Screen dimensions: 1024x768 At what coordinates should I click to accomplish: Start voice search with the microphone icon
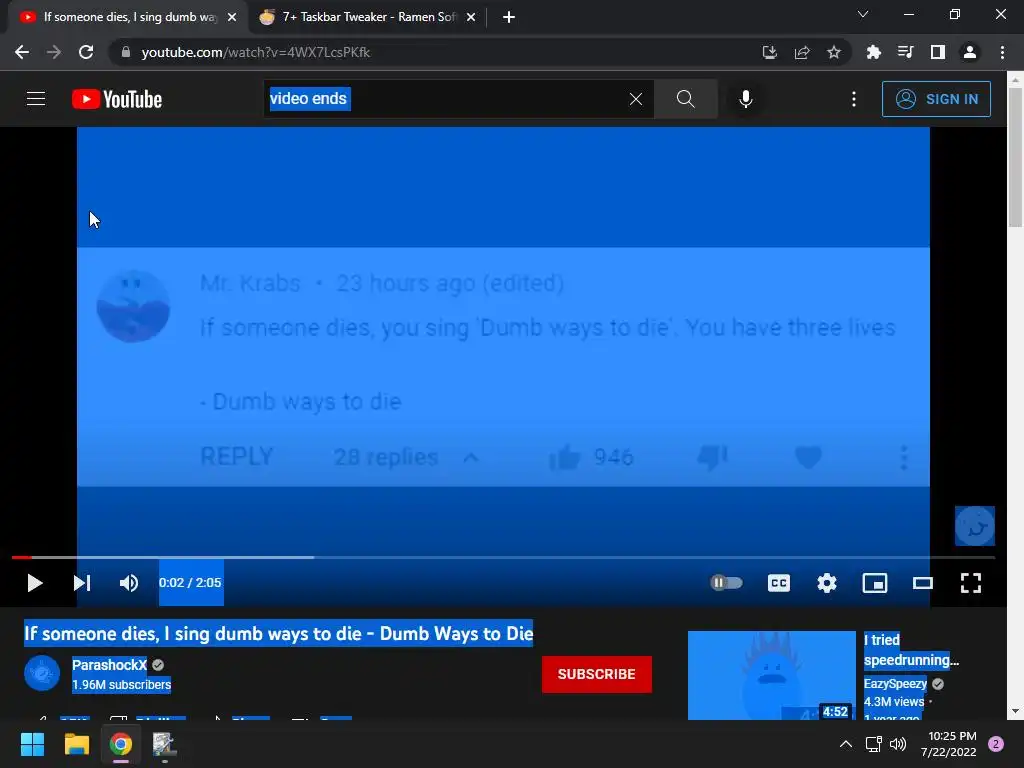(x=745, y=99)
